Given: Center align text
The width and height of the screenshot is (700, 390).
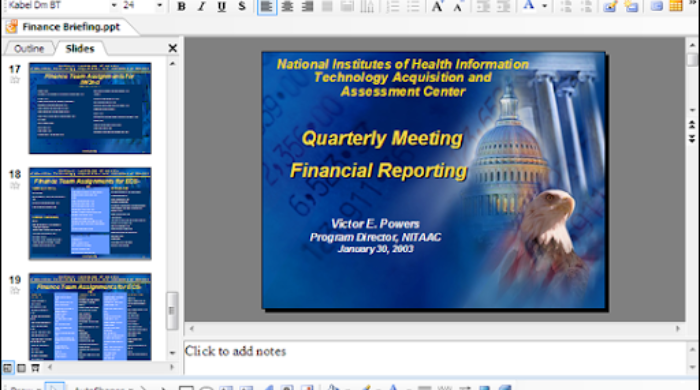Looking at the screenshot, I should click(287, 6).
